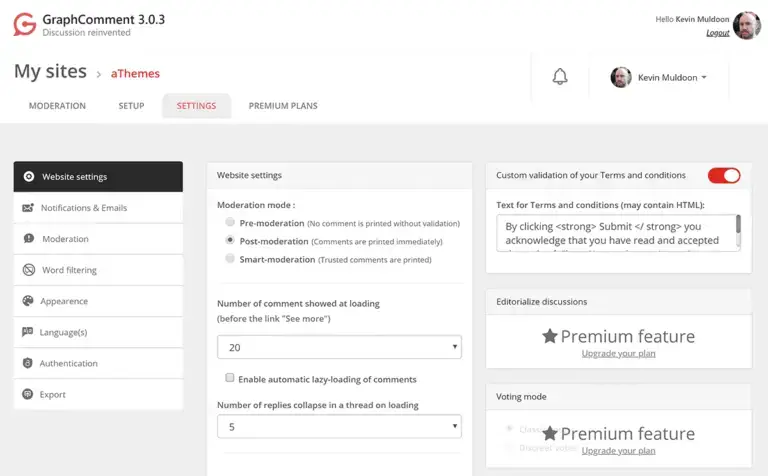
Task: Open Notifications & Emails settings
Action: tap(98, 208)
